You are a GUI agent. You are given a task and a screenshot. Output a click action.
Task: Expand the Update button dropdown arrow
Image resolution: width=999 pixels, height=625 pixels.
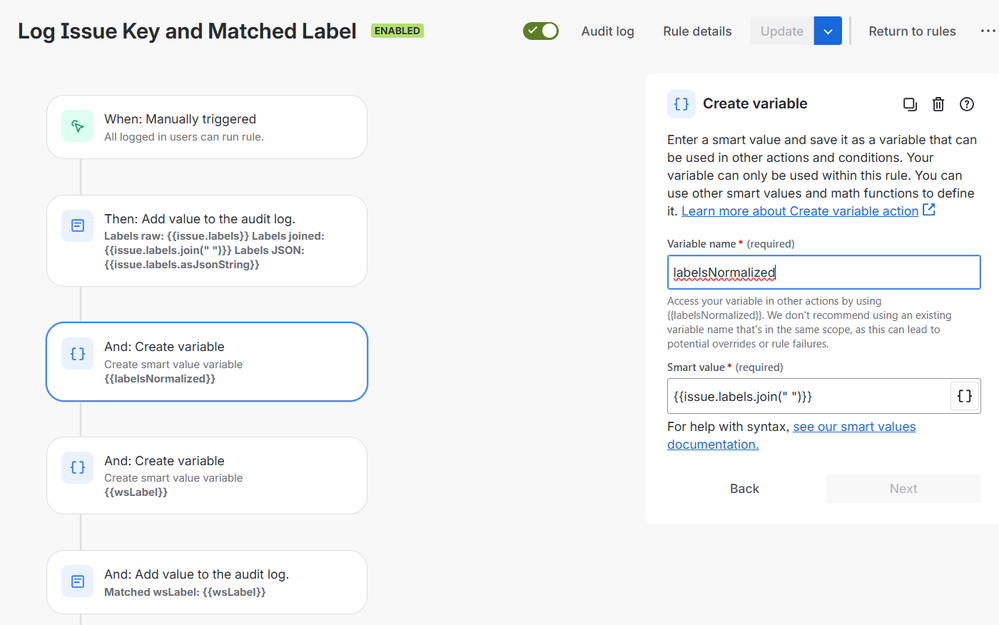[x=828, y=31]
